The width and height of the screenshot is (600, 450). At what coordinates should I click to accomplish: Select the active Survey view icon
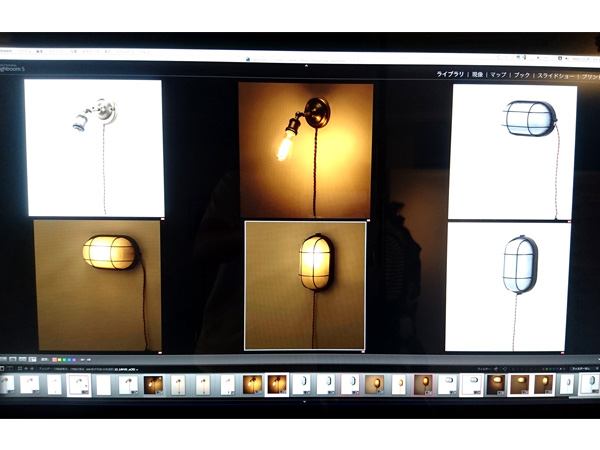pos(33,359)
